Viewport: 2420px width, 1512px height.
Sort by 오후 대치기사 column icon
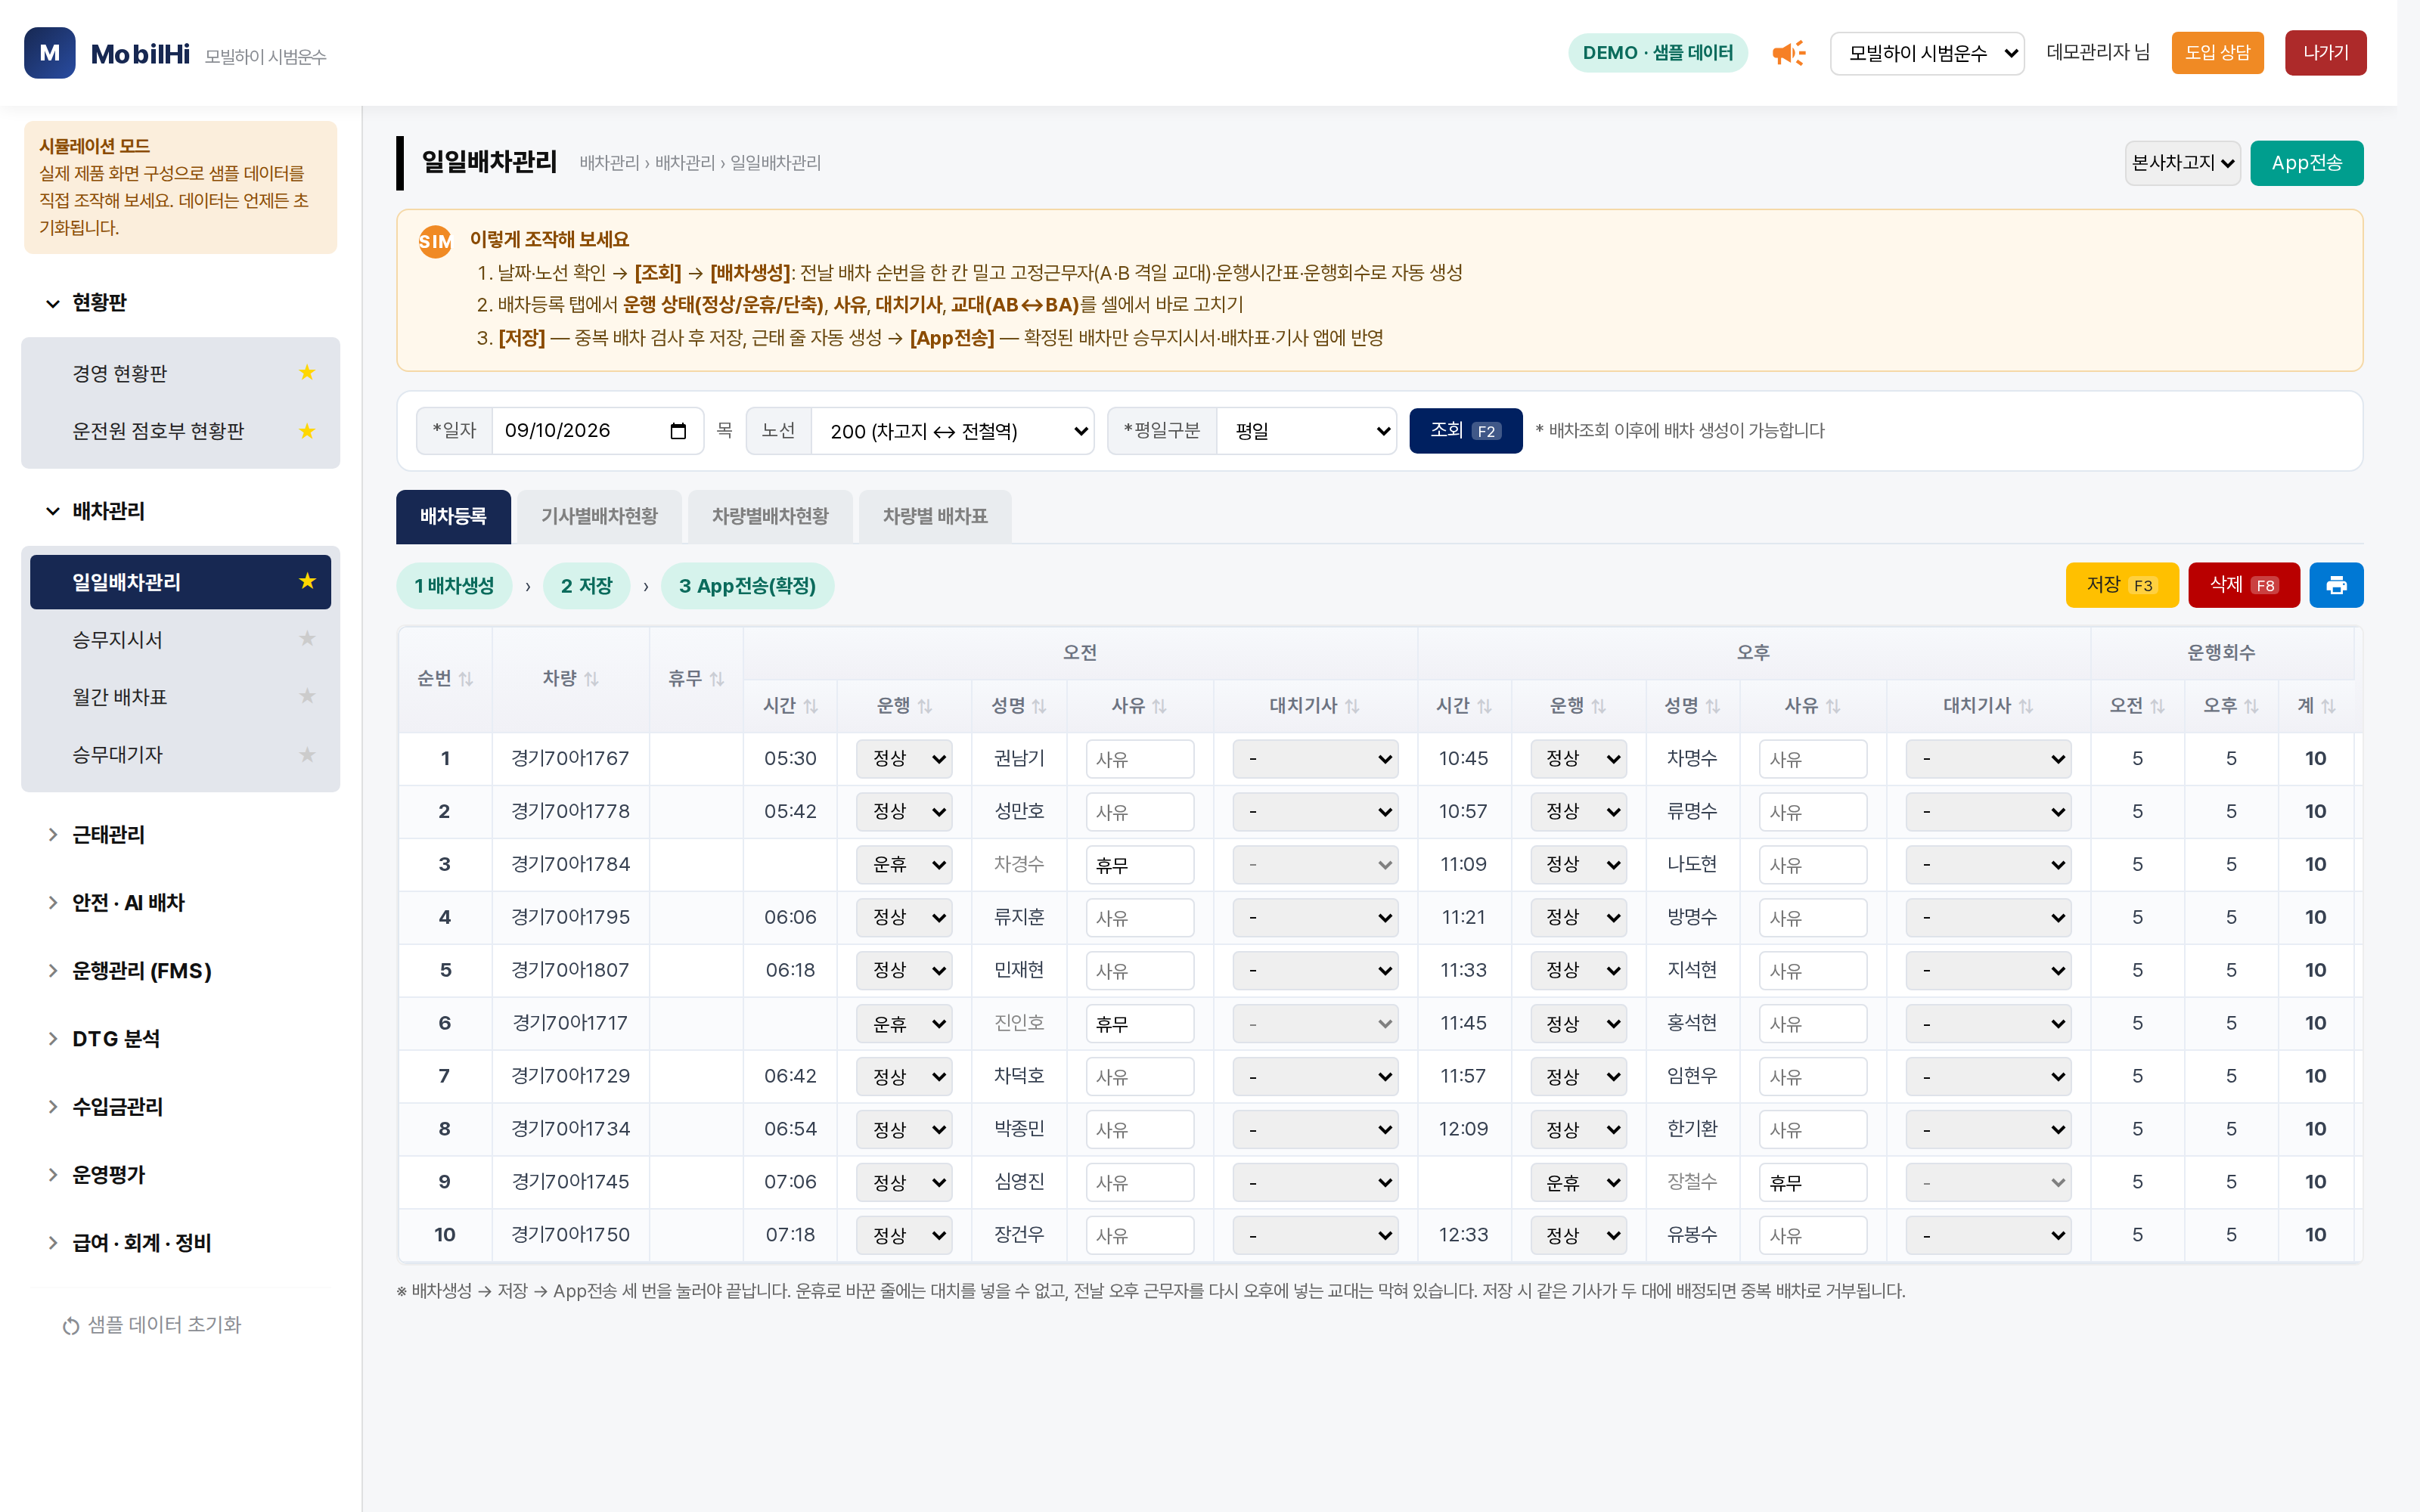[x=2025, y=706]
